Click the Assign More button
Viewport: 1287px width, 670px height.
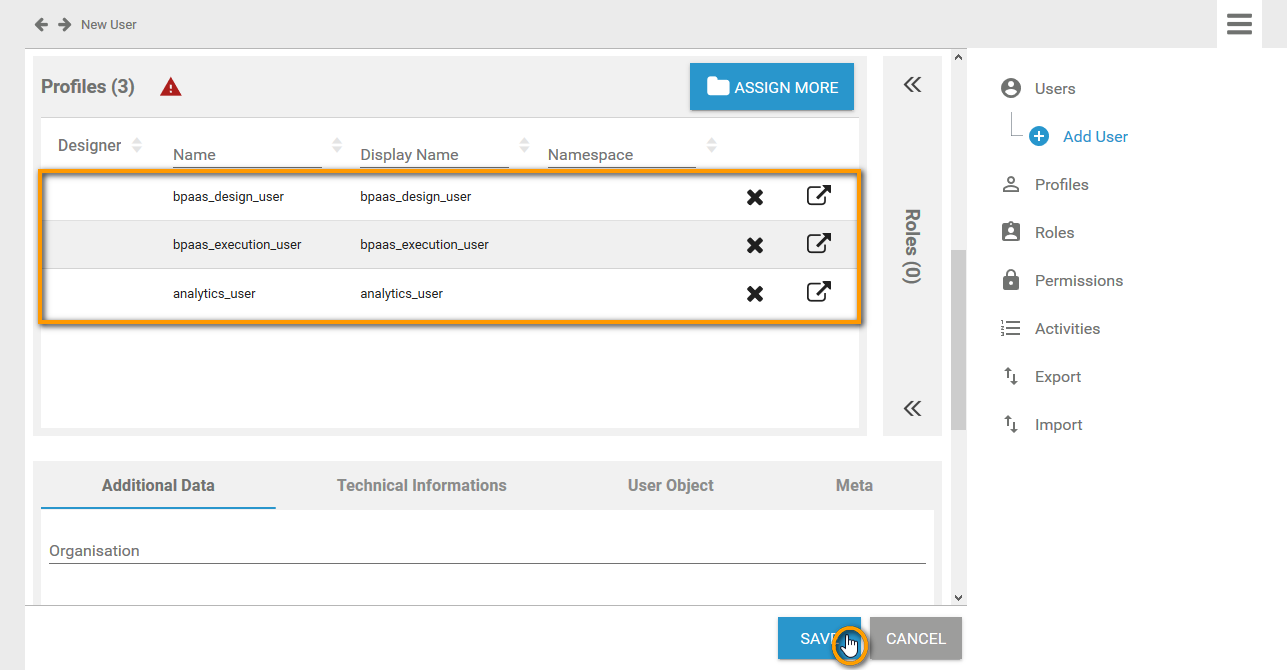pyautogui.click(x=772, y=87)
